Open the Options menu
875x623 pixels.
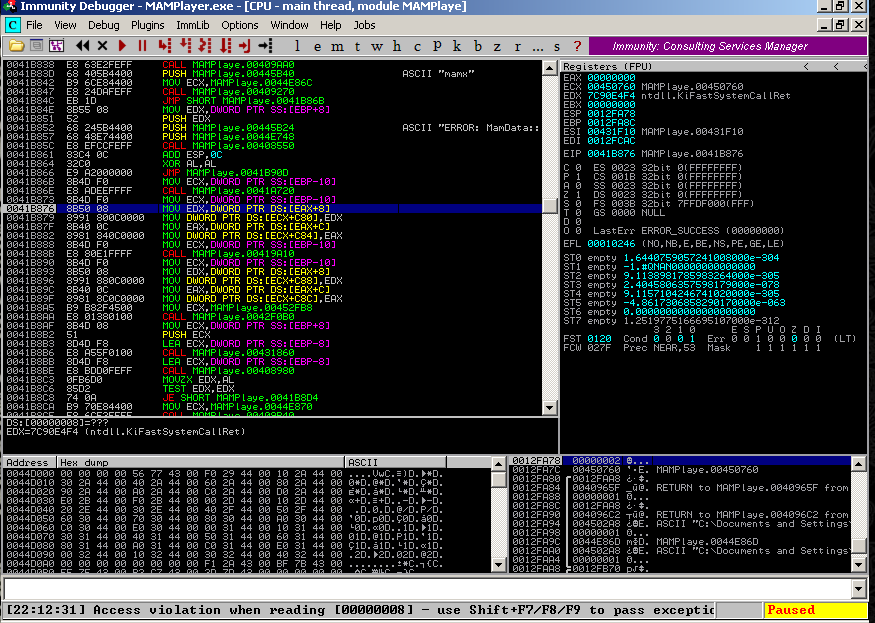[240, 25]
